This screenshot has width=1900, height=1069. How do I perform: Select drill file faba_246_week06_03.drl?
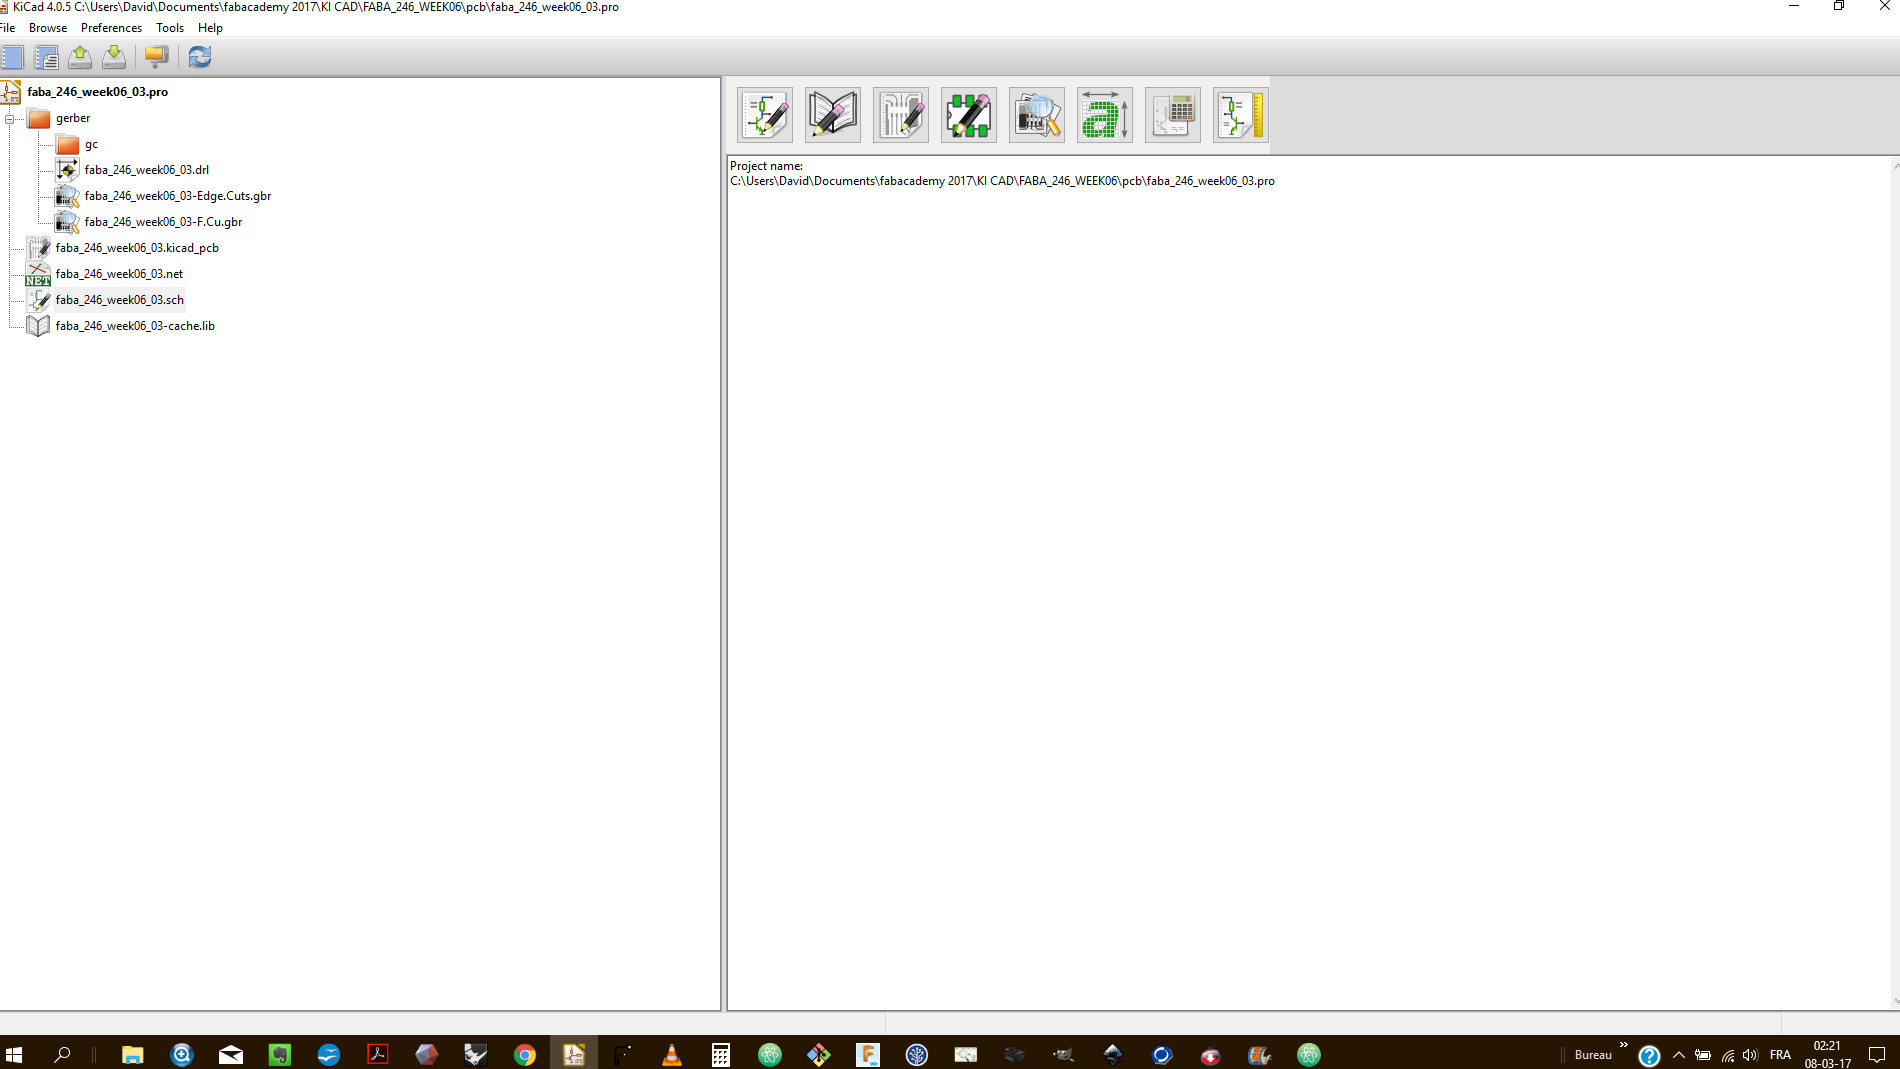click(147, 170)
